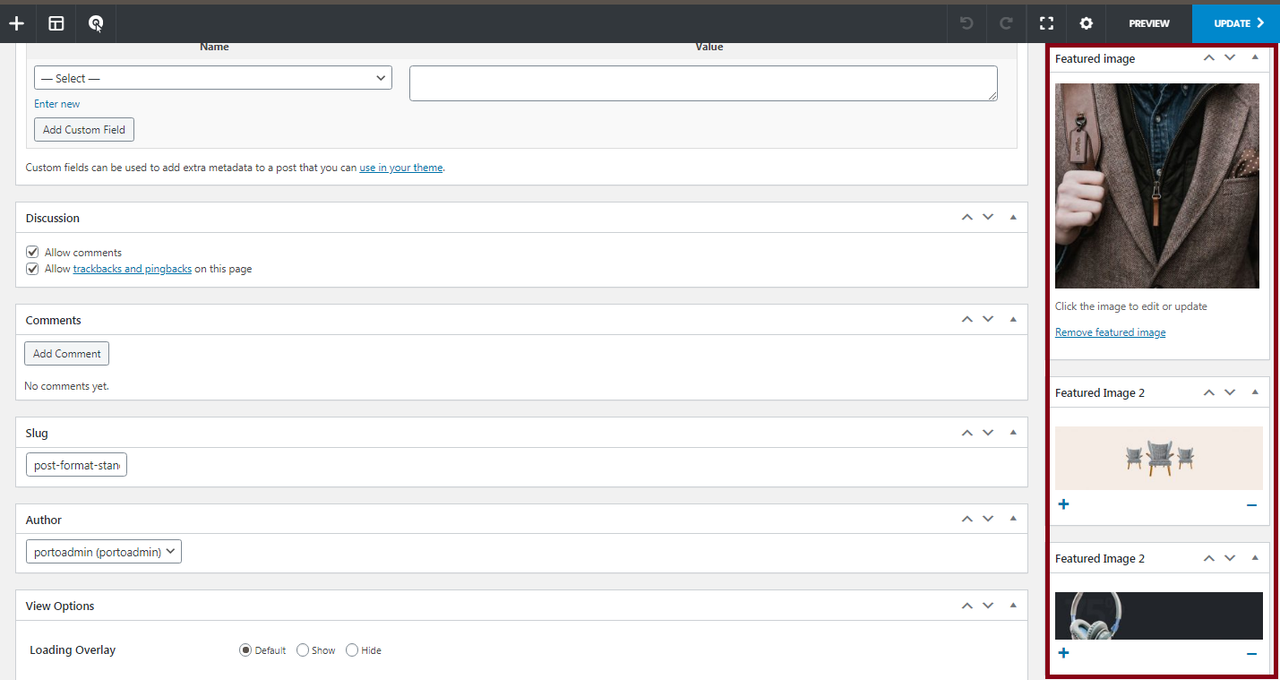This screenshot has width=1280, height=680.
Task: Click the redo arrow icon
Action: tap(1006, 23)
